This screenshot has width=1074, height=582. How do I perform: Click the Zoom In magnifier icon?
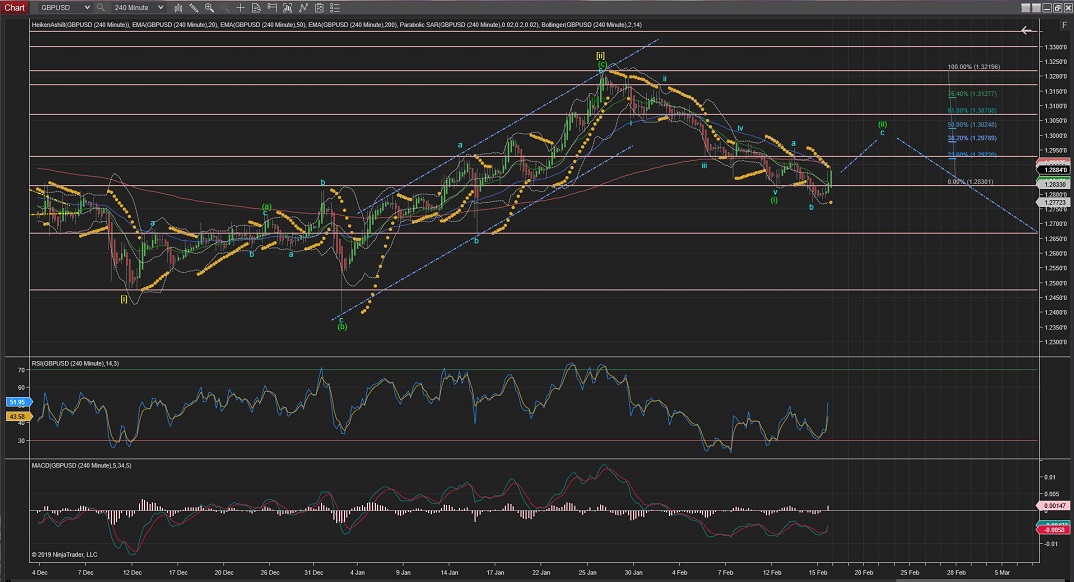click(210, 8)
